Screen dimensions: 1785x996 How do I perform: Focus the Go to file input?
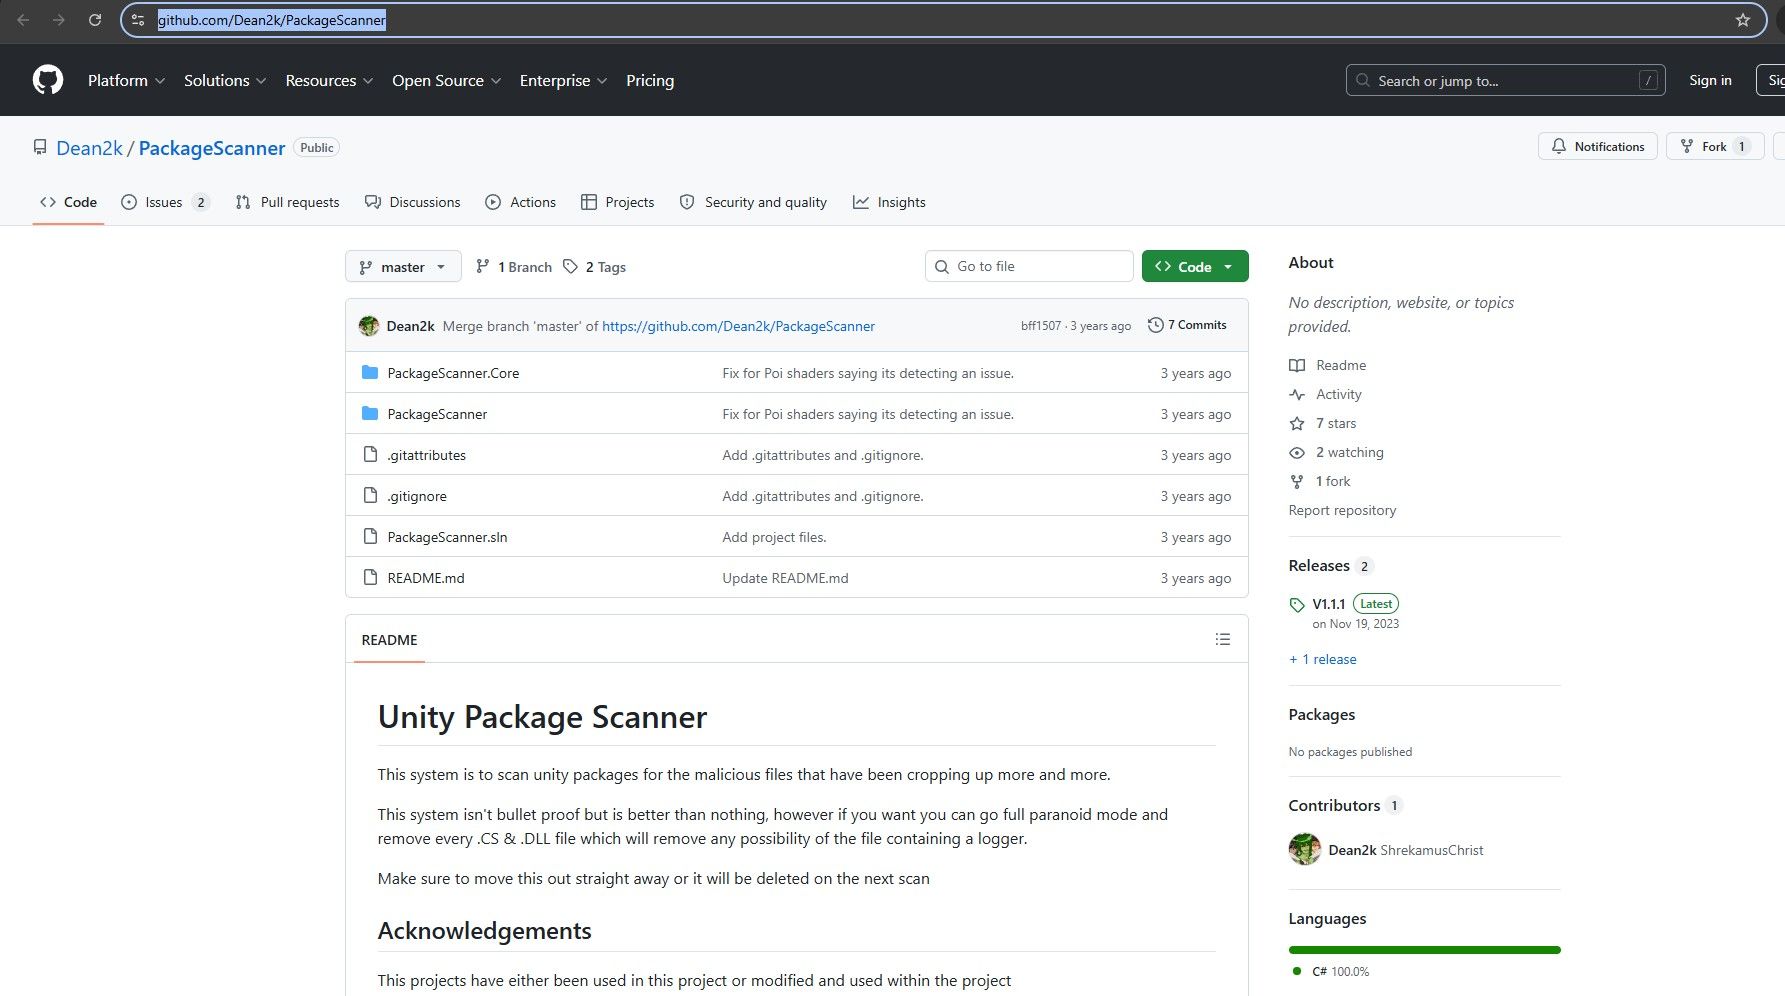click(1029, 267)
